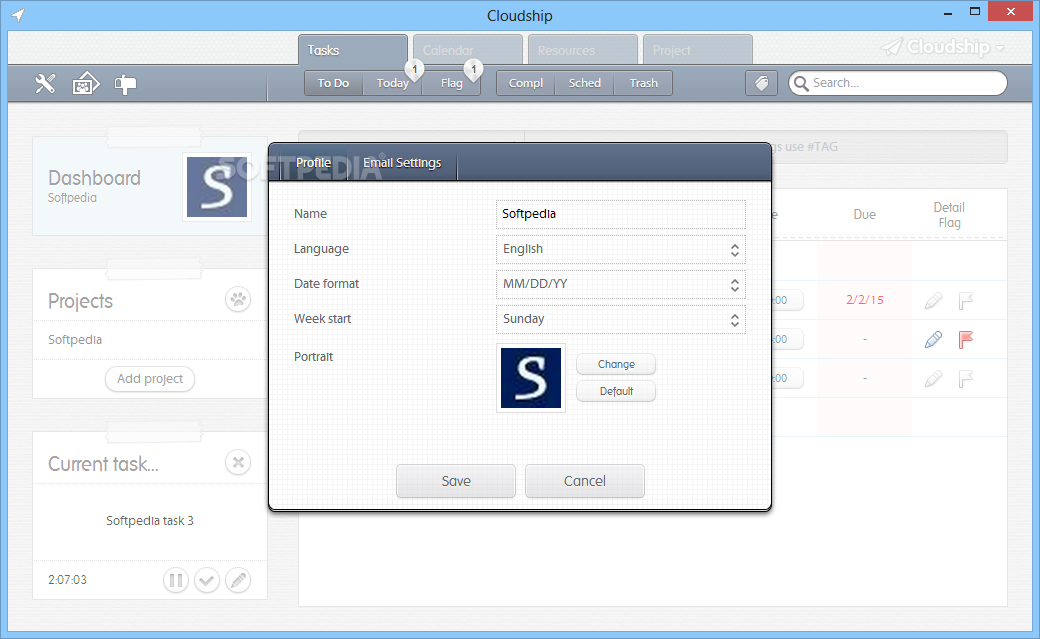Click the Due column header
The width and height of the screenshot is (1040, 639).
(864, 214)
